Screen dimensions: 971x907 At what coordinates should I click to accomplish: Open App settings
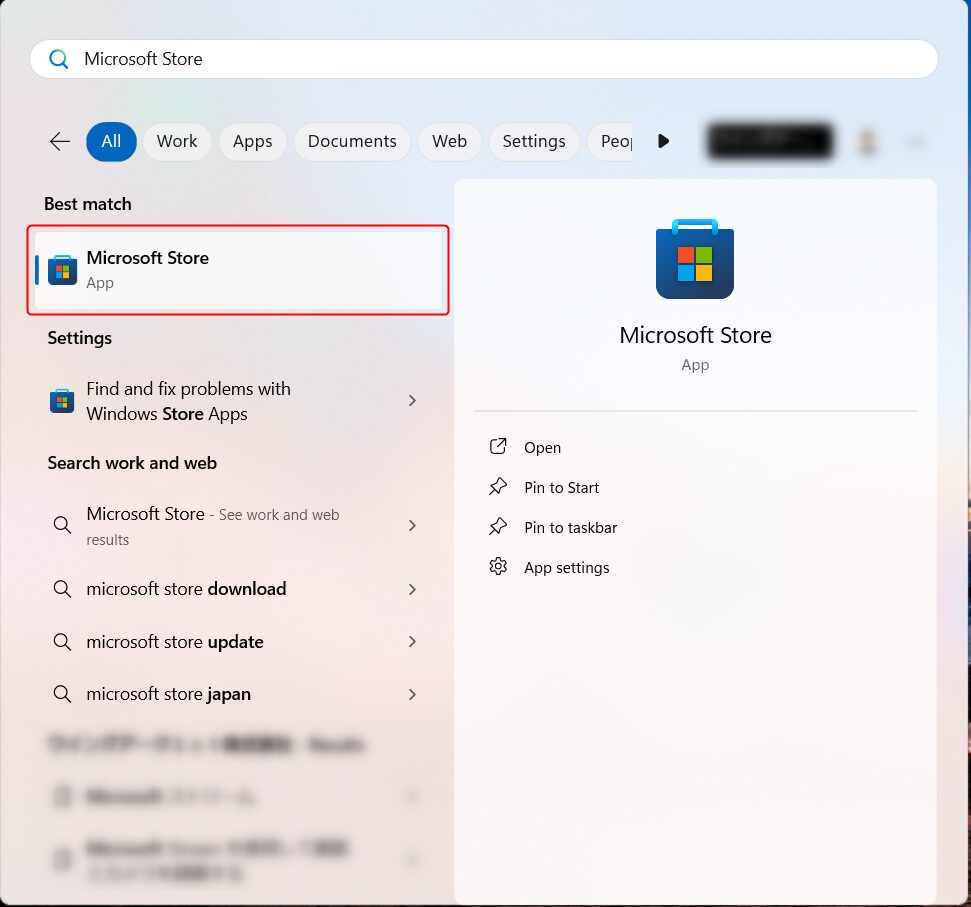click(x=695, y=568)
